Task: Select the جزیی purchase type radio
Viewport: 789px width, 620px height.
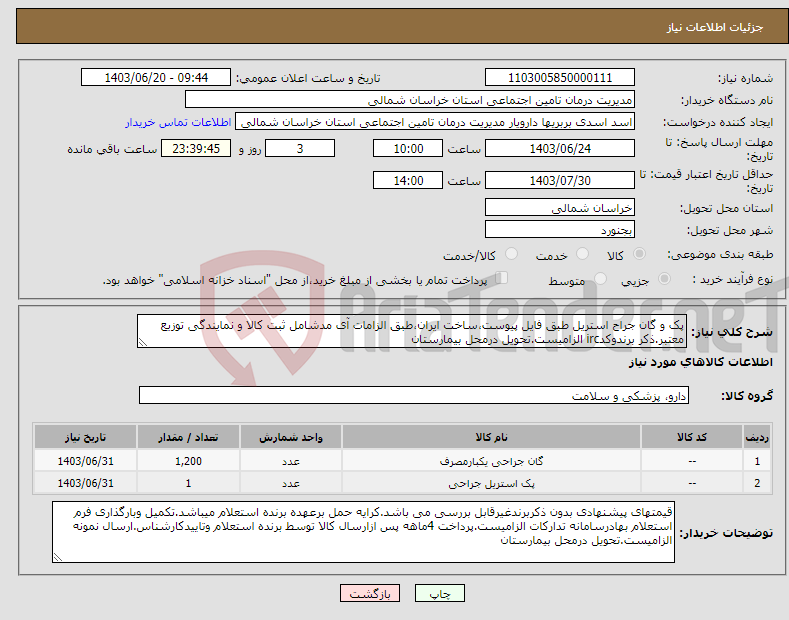Action: pyautogui.click(x=664, y=278)
